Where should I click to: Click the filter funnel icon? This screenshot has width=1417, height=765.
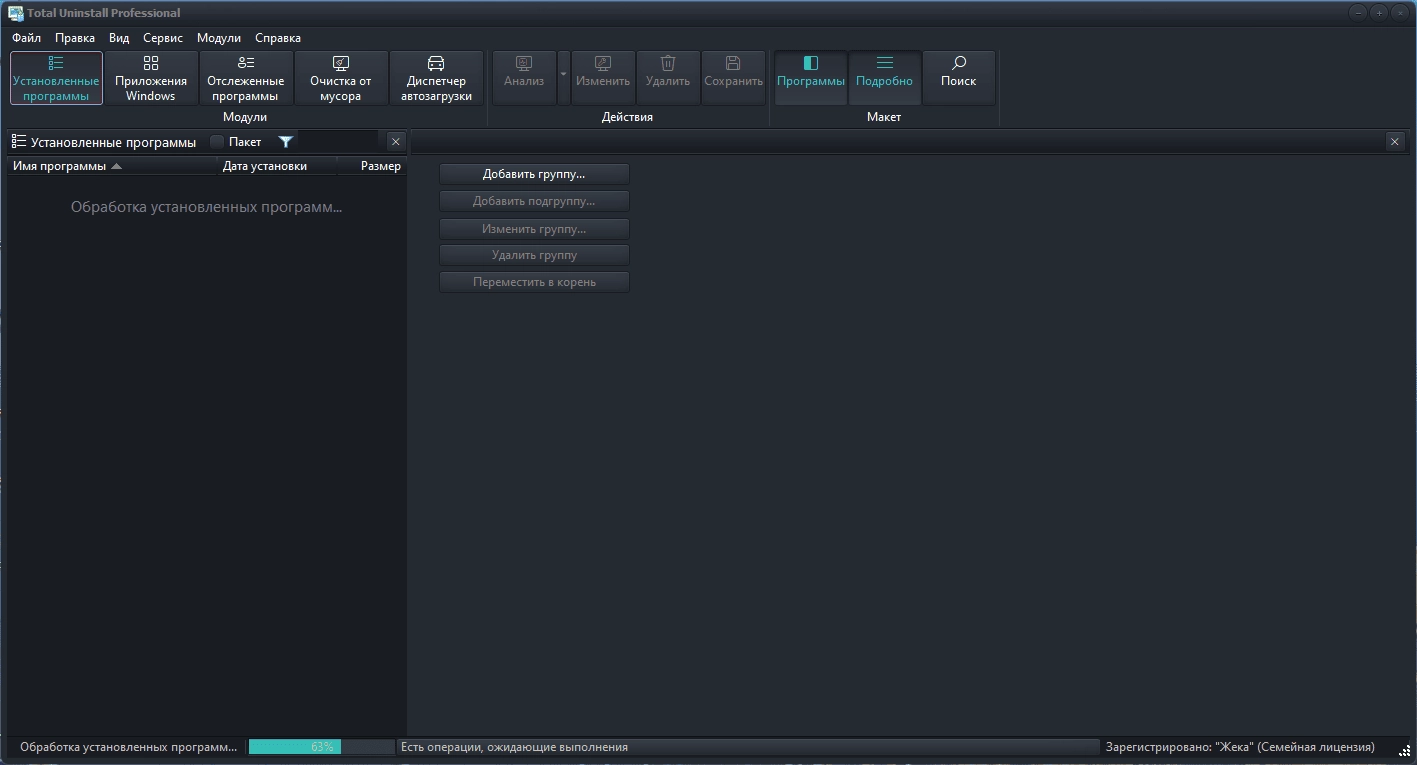286,142
